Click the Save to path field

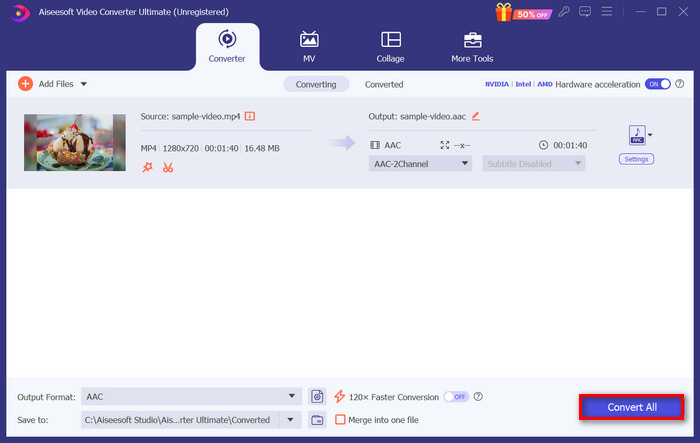click(180, 420)
